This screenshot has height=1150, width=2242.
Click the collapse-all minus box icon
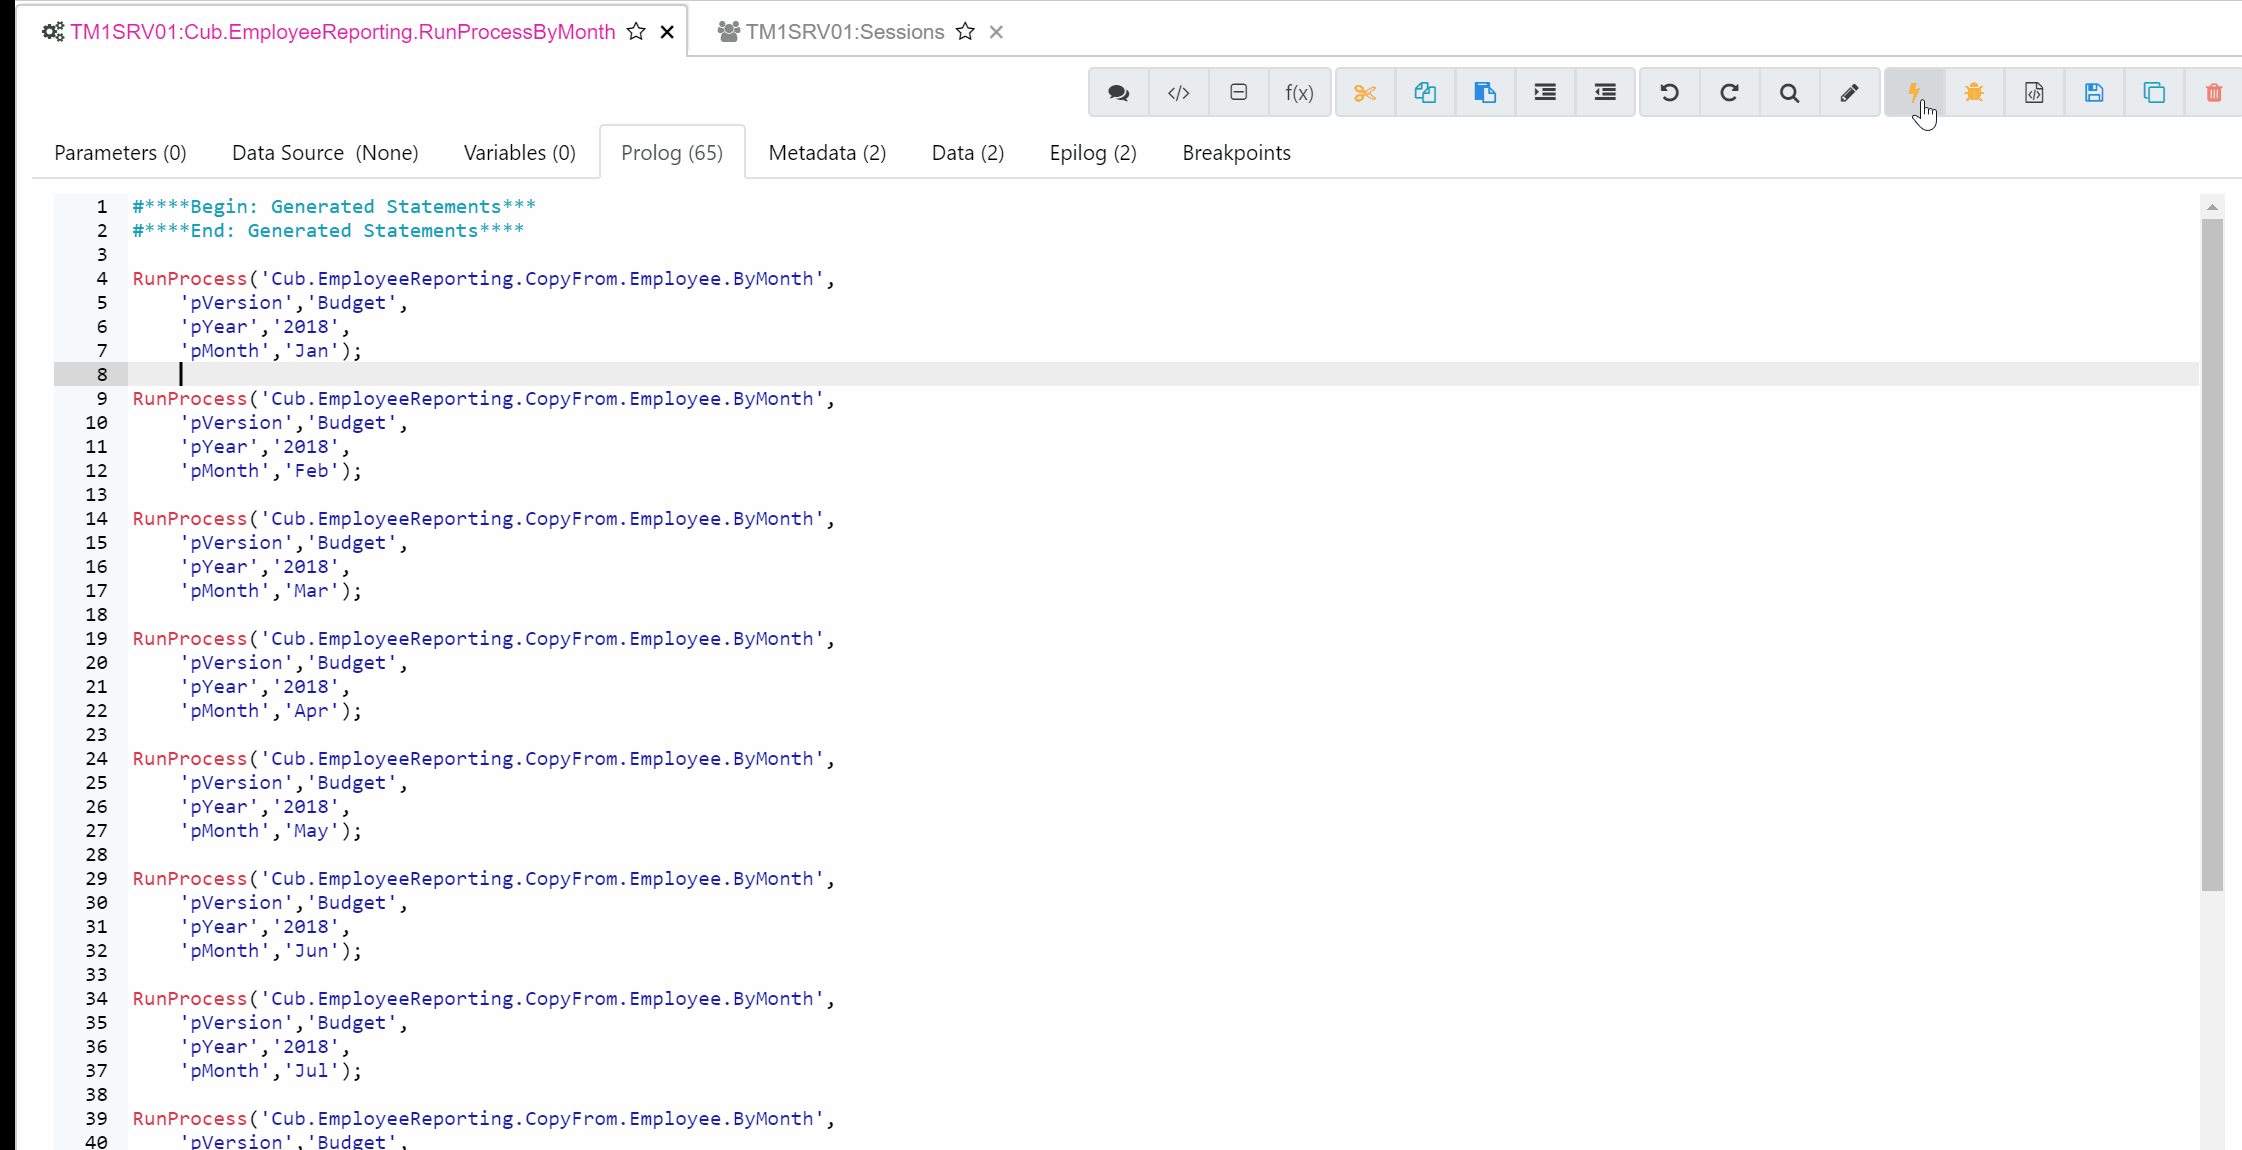tap(1238, 93)
